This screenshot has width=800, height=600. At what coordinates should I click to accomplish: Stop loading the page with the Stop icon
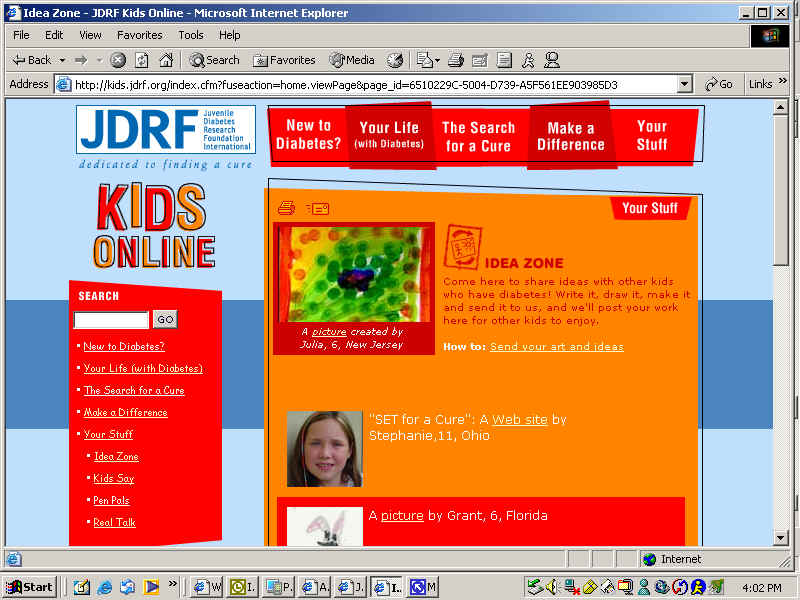[x=118, y=60]
